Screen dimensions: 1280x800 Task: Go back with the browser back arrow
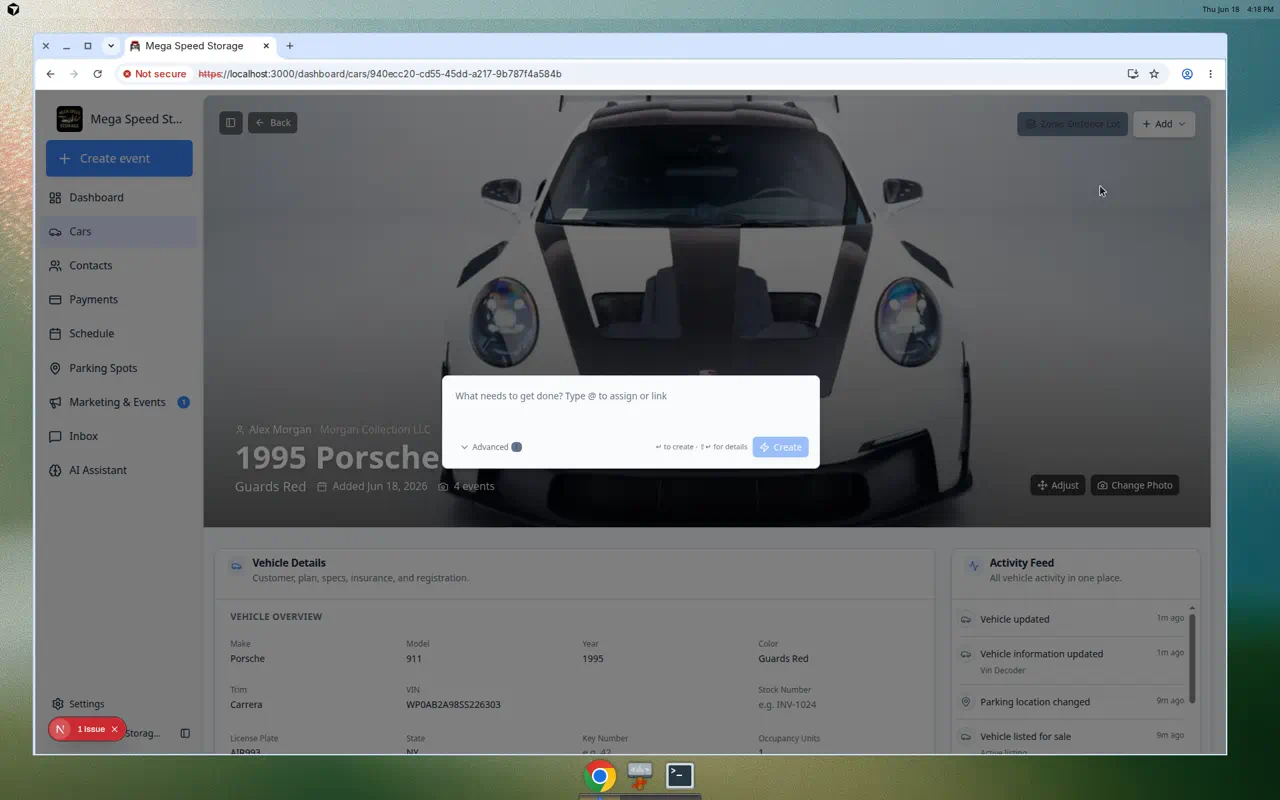[50, 74]
